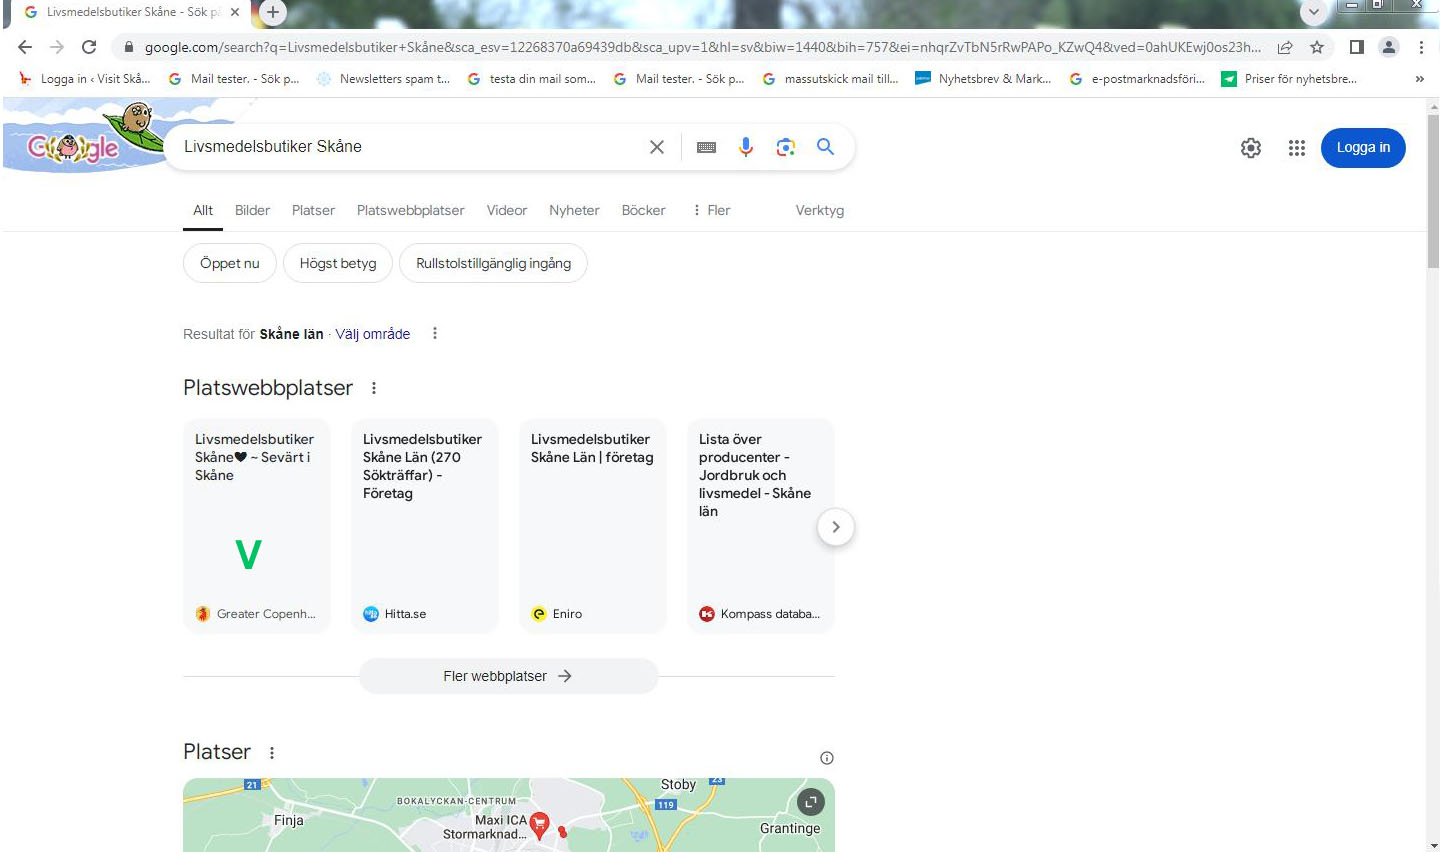Open the Greater Copenhagen result card
The image size is (1440, 852).
[x=257, y=526]
